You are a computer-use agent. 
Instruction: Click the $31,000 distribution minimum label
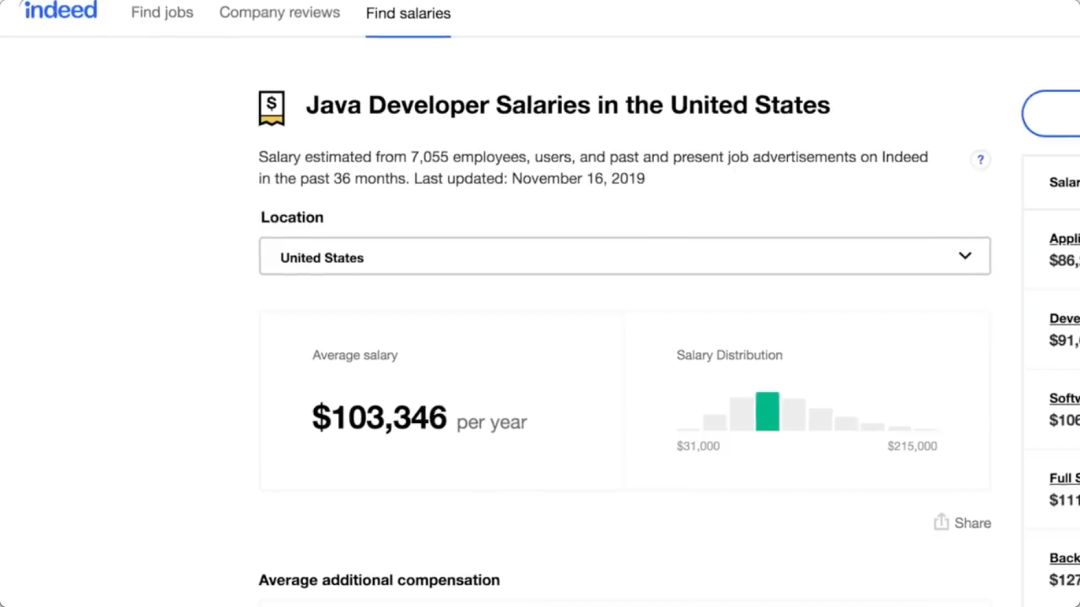coord(698,446)
